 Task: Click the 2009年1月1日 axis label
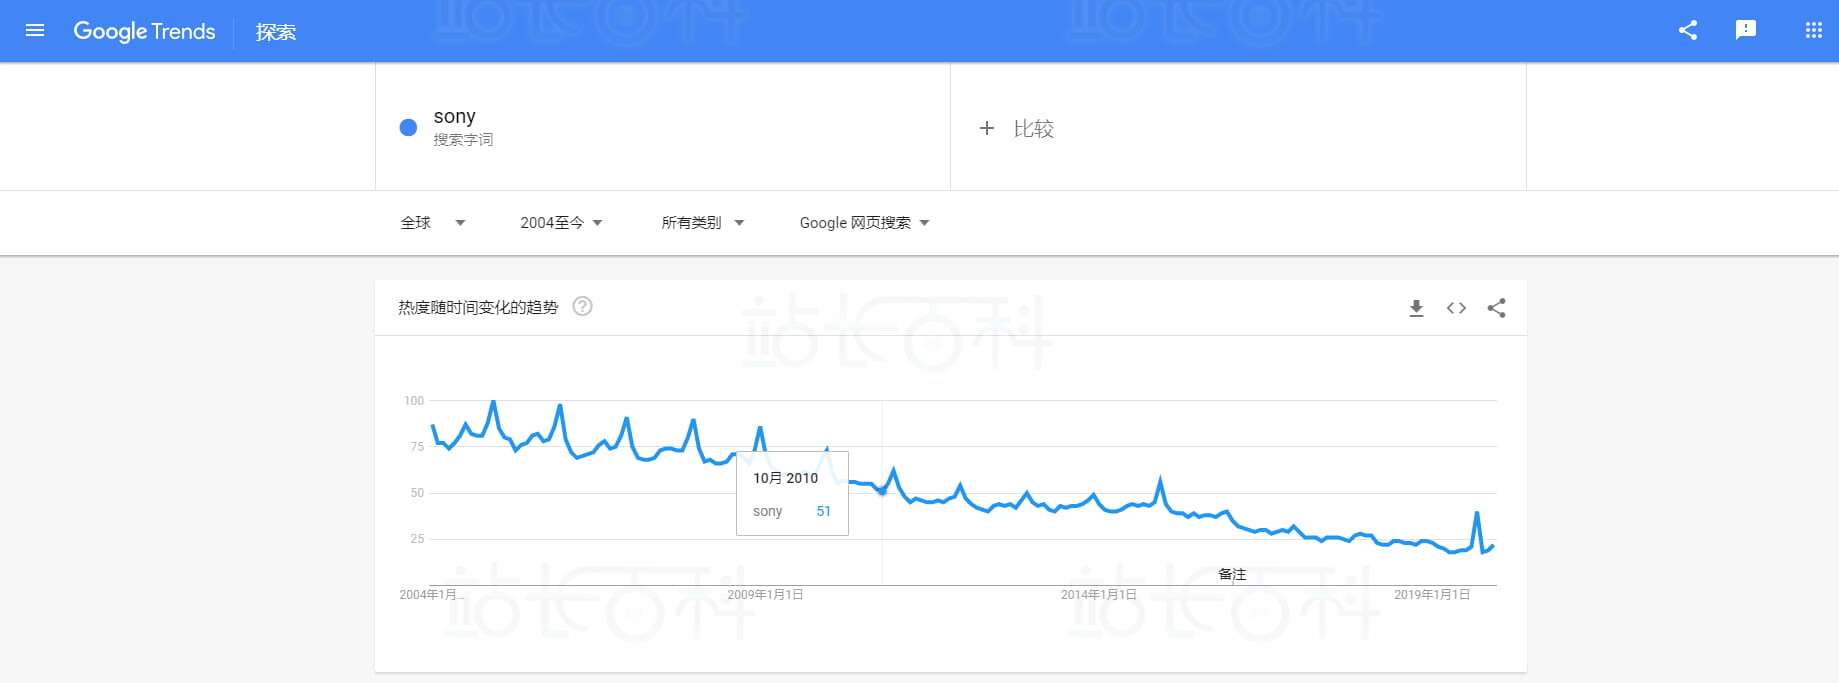click(765, 594)
